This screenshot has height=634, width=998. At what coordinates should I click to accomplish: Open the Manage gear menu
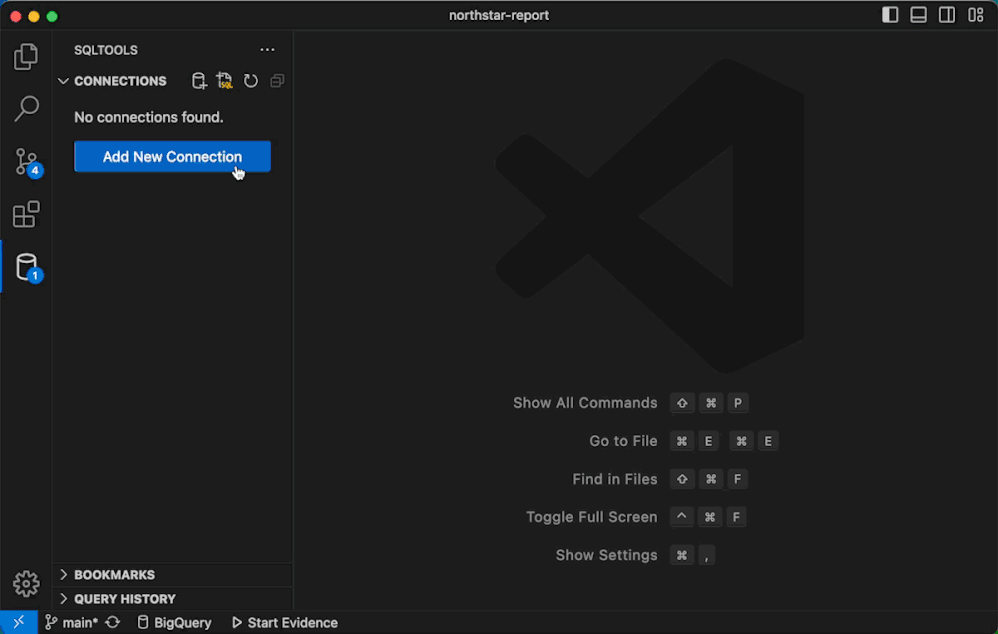26,583
